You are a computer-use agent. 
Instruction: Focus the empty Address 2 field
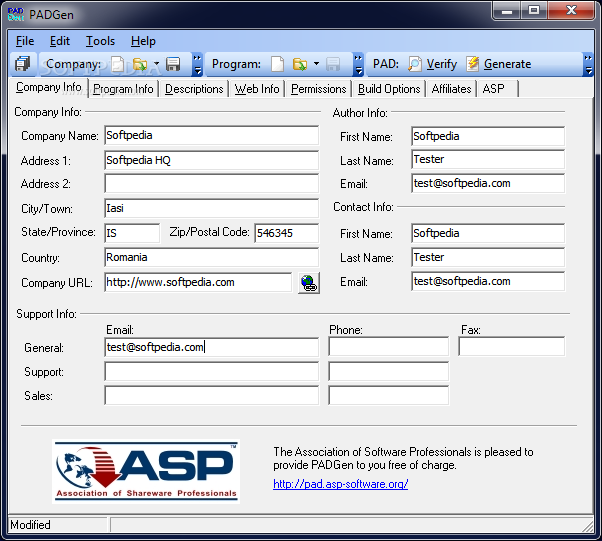[x=211, y=184]
